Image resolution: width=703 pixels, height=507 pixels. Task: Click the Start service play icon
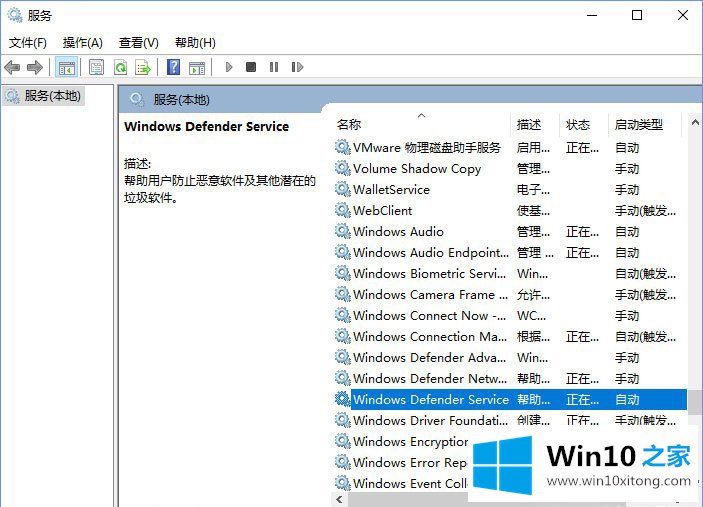coord(229,67)
